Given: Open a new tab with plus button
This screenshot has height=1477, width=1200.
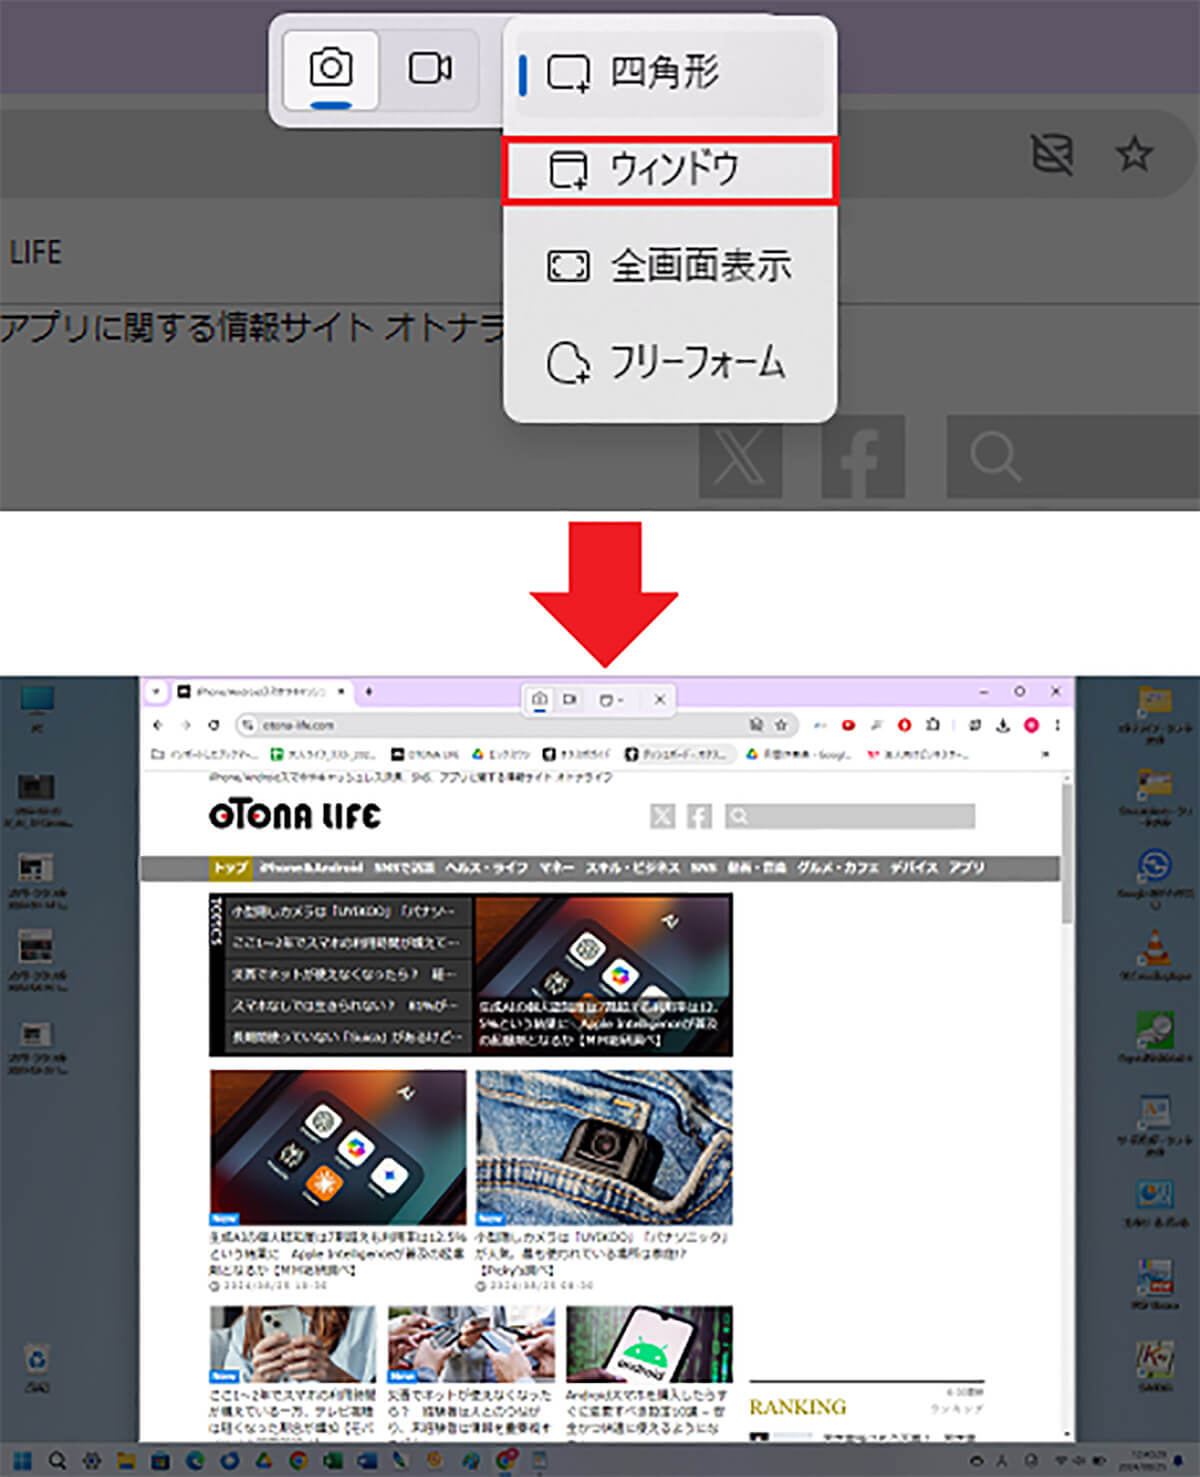Looking at the screenshot, I should (x=369, y=691).
